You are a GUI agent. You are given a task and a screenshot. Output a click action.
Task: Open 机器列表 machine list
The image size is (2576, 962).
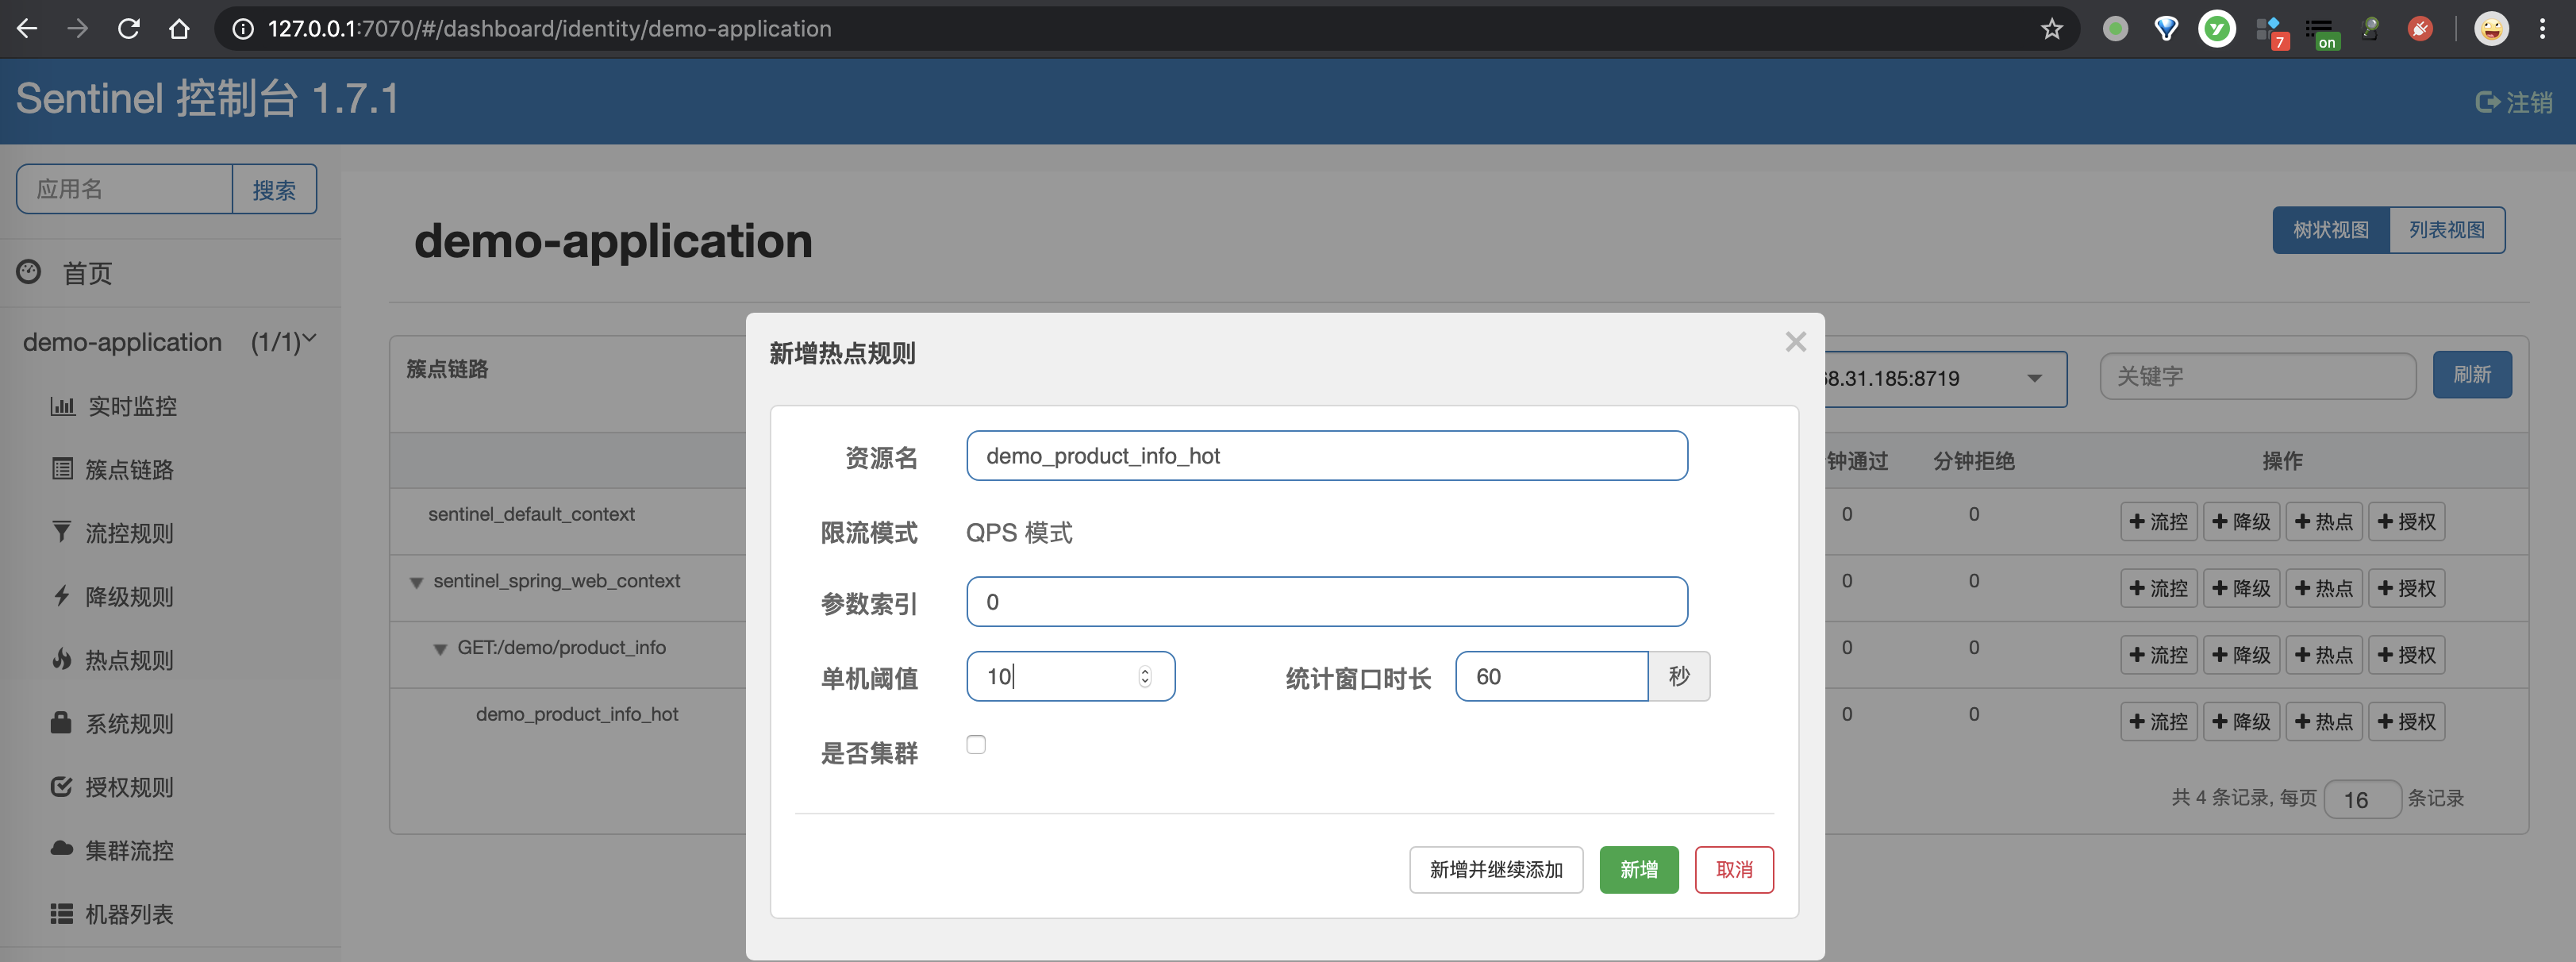[x=129, y=913]
